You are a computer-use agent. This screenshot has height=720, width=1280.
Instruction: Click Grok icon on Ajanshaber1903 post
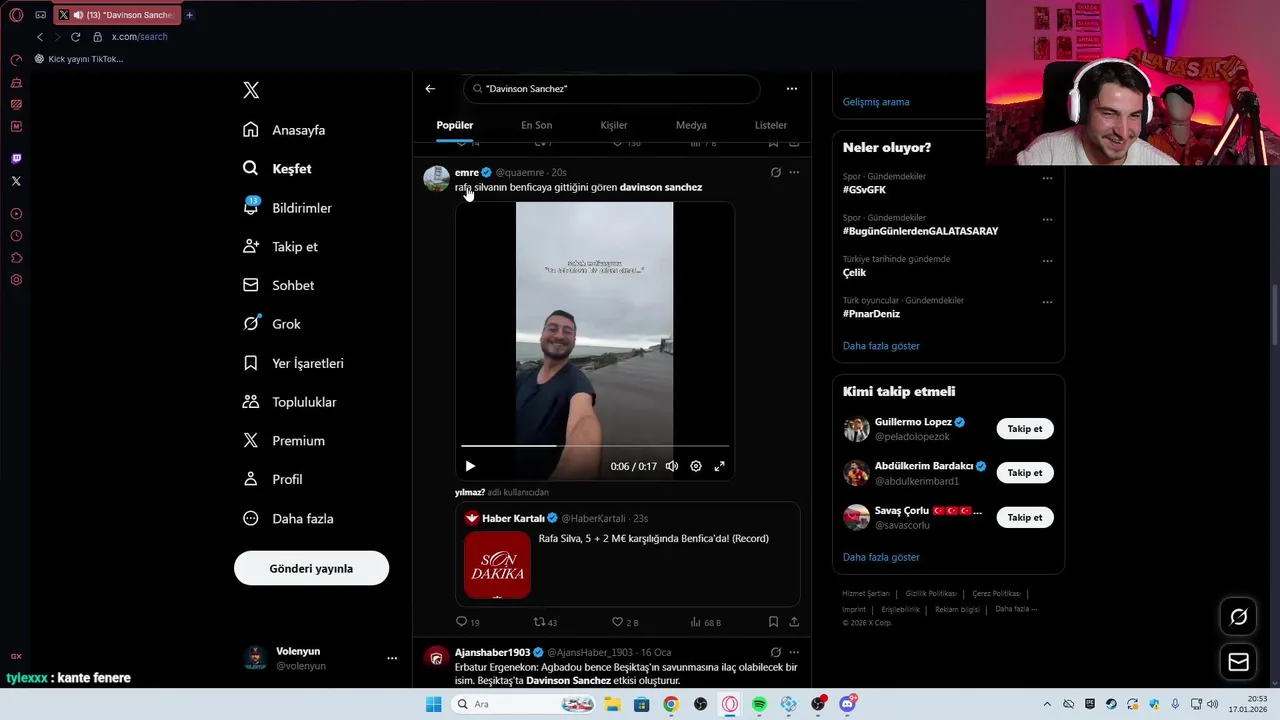point(775,652)
